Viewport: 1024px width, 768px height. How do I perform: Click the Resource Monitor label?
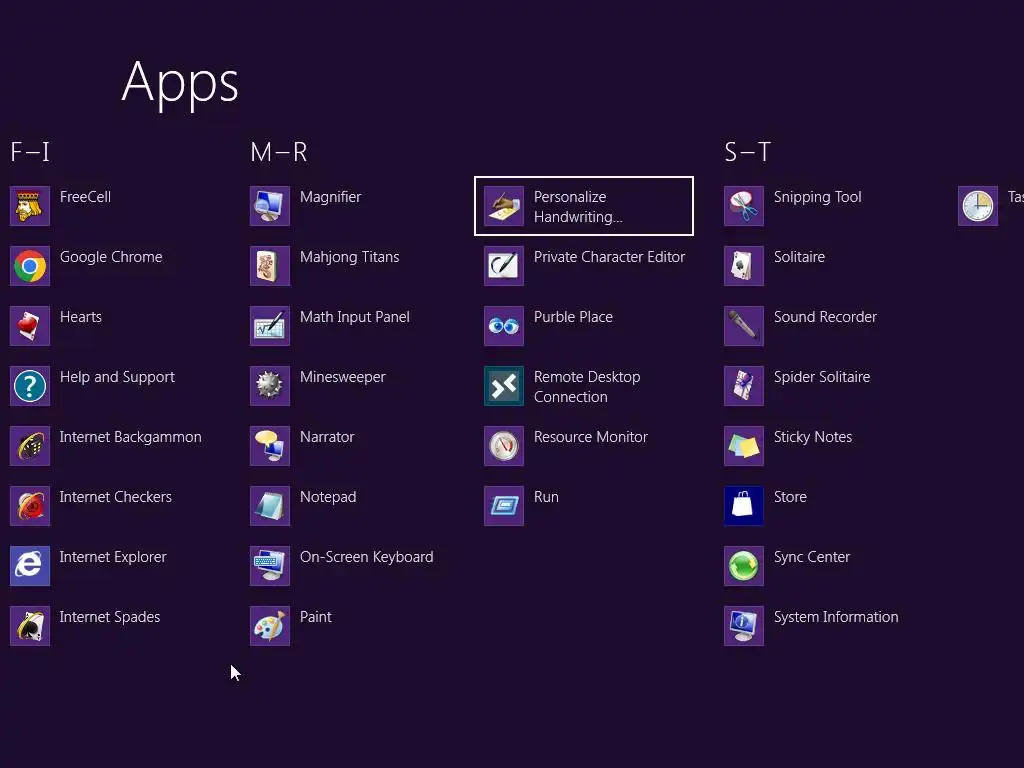click(x=591, y=437)
